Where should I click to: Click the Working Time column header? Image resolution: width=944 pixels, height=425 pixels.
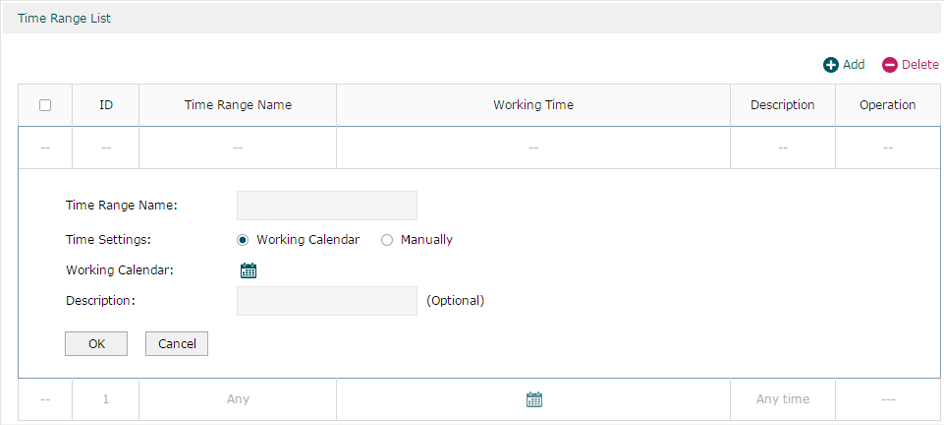[533, 105]
